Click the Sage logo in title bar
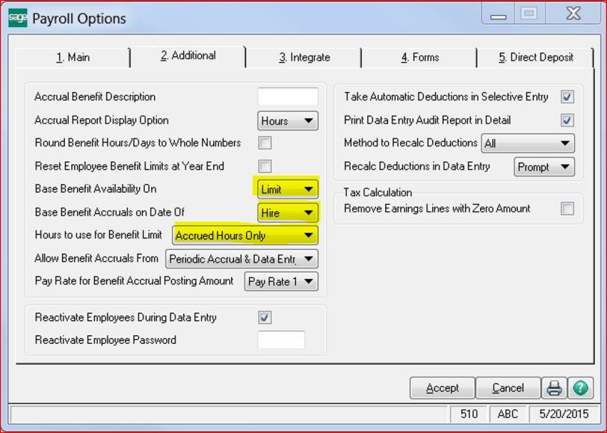Screen dimensions: 607x433 [17, 17]
